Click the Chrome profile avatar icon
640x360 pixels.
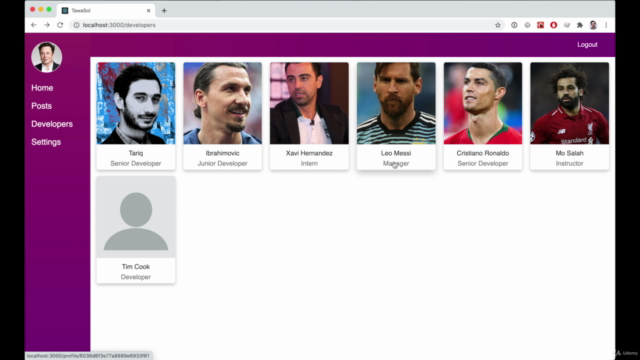593,25
